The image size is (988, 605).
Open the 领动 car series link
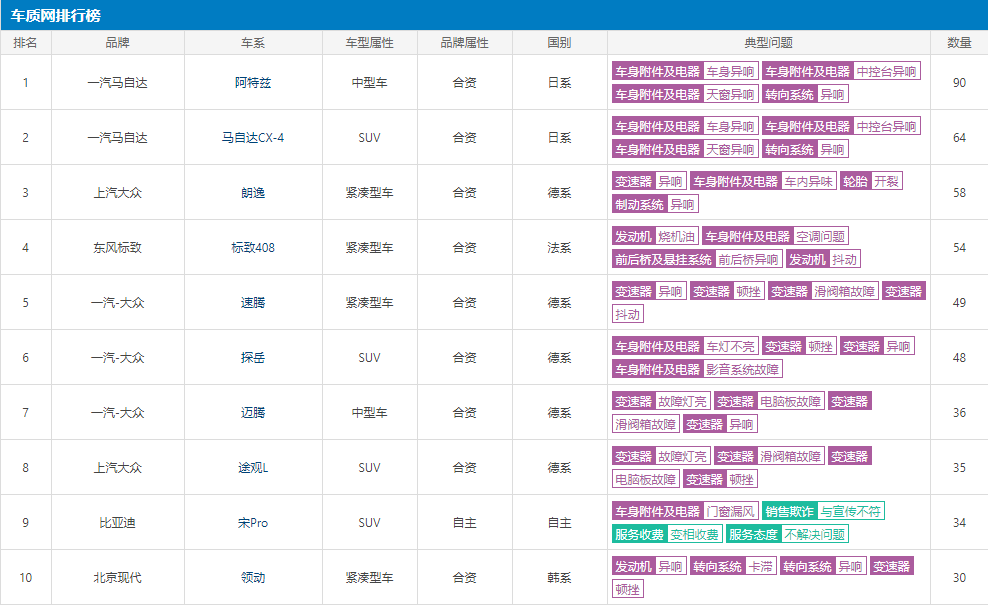253,577
